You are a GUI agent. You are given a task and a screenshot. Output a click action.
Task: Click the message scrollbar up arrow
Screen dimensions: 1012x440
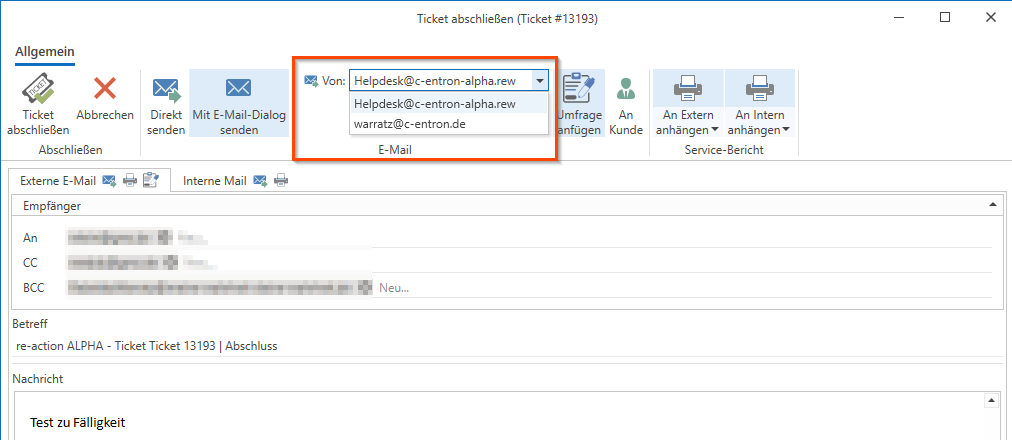pyautogui.click(x=990, y=401)
